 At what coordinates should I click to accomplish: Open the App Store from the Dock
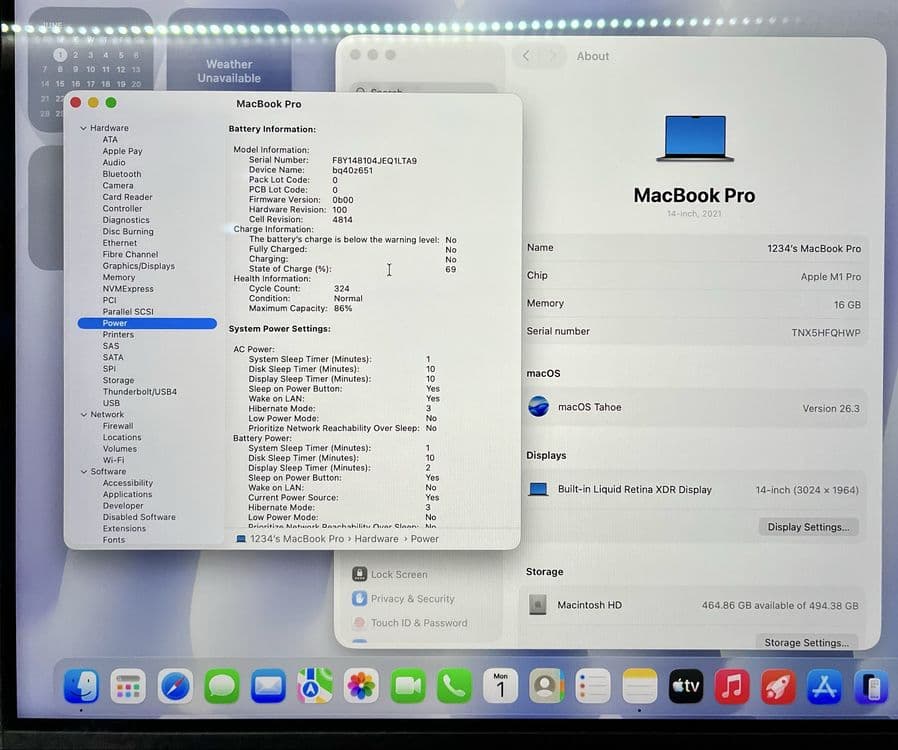pyautogui.click(x=824, y=685)
